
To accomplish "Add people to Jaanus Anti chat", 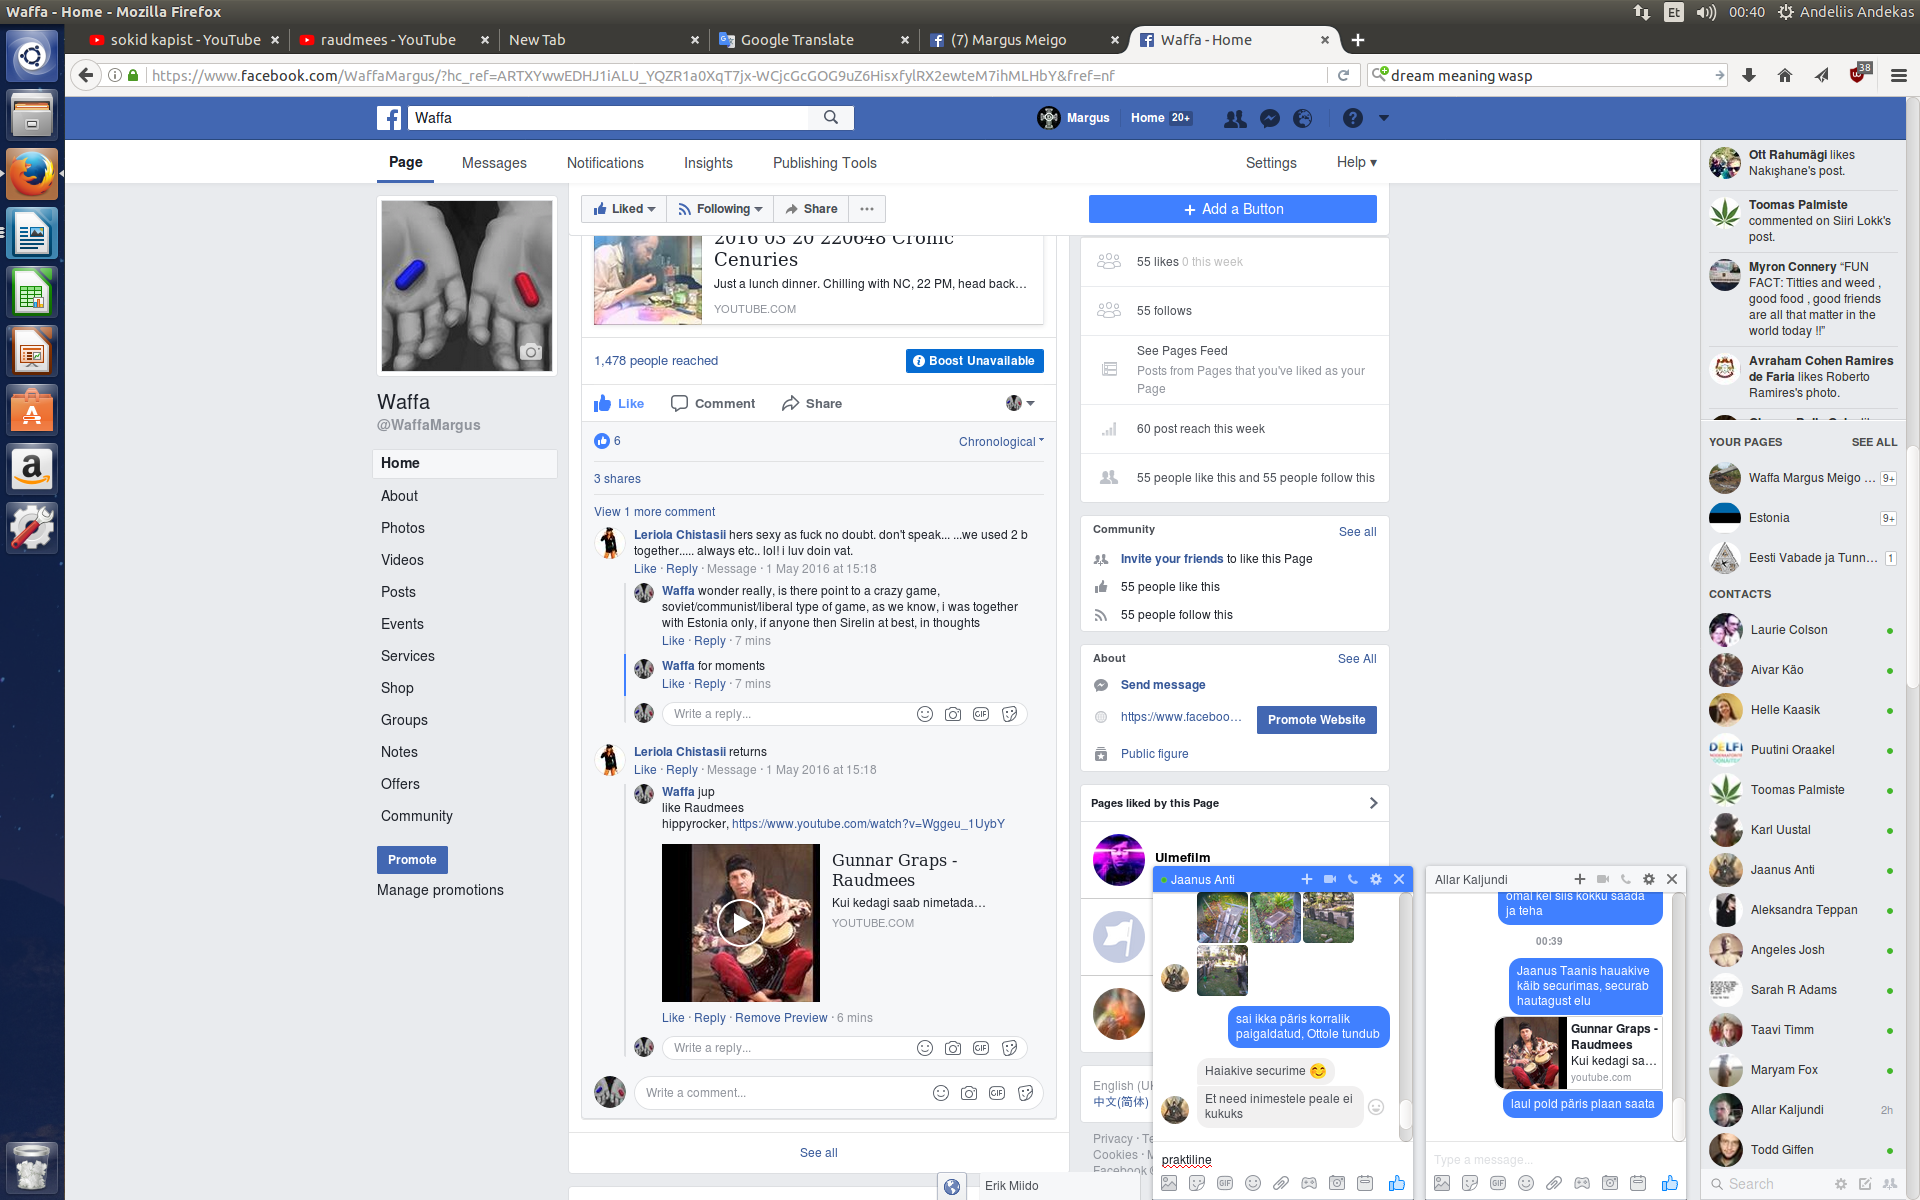I will point(1307,879).
